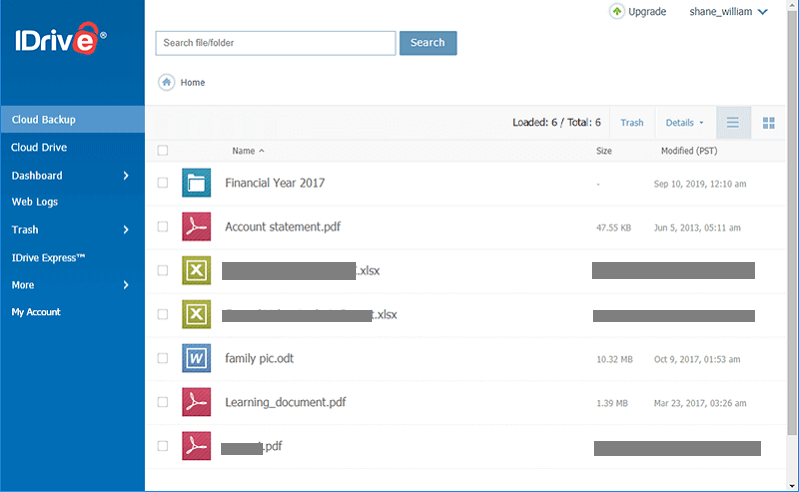The height and width of the screenshot is (492, 799).
Task: Click the scrollbar down arrow
Action: (x=792, y=486)
